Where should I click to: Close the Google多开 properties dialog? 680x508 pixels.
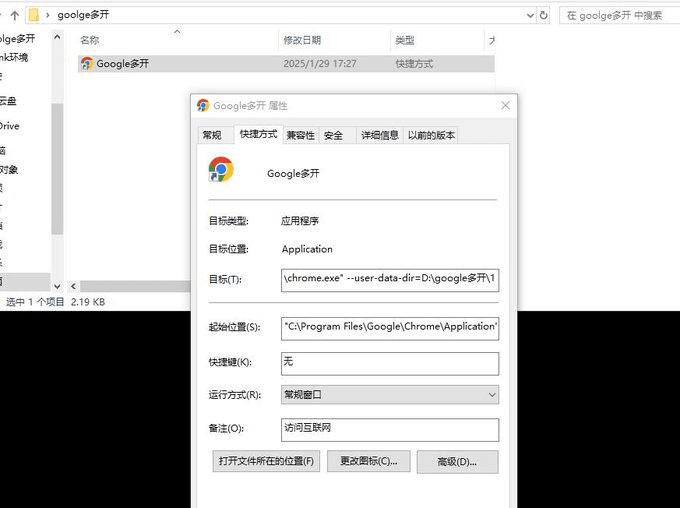click(506, 105)
